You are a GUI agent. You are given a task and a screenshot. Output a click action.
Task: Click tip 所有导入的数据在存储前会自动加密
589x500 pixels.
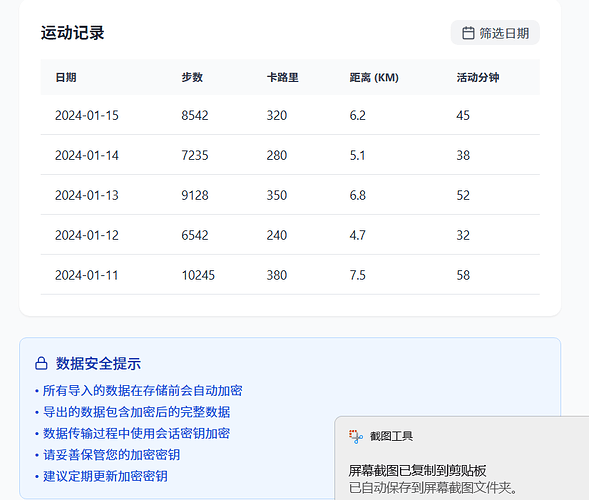(142, 391)
